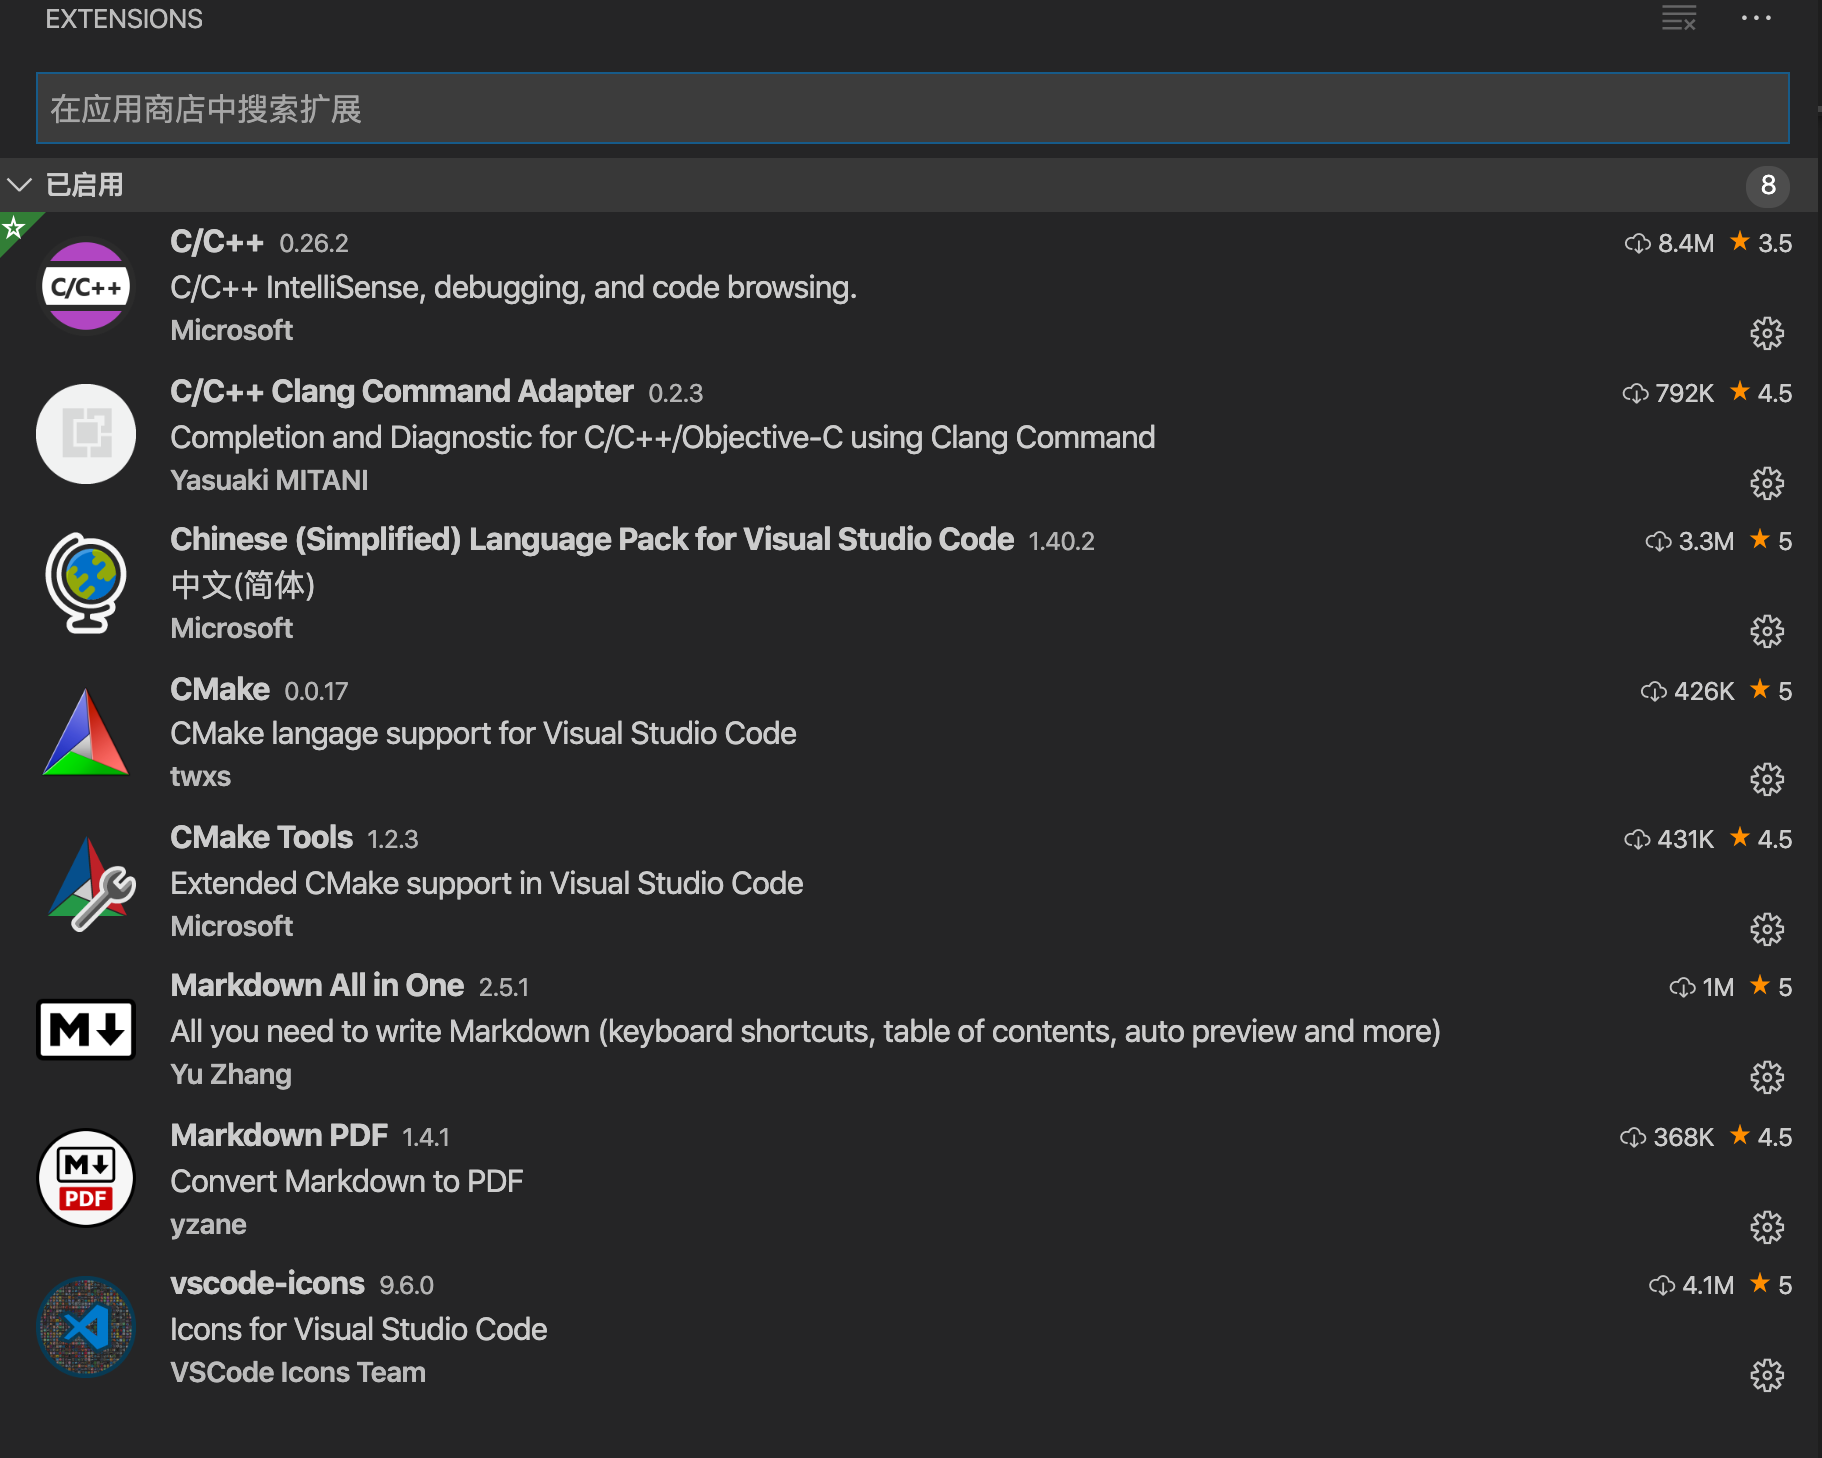Screen dimensions: 1822x1458
Task: Click the recommended star badge on C/C++
Action: pos(14,228)
